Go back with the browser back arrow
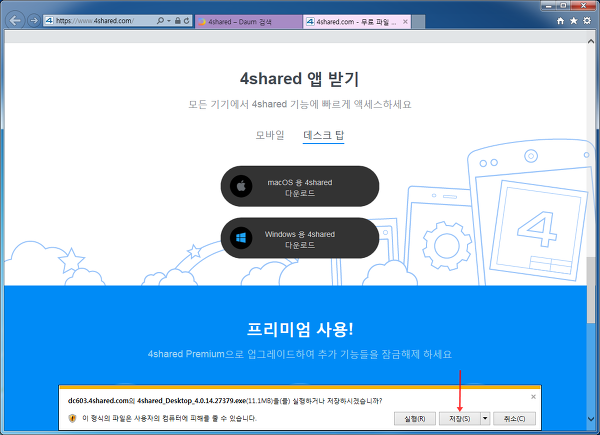The image size is (600, 435). tap(15, 20)
